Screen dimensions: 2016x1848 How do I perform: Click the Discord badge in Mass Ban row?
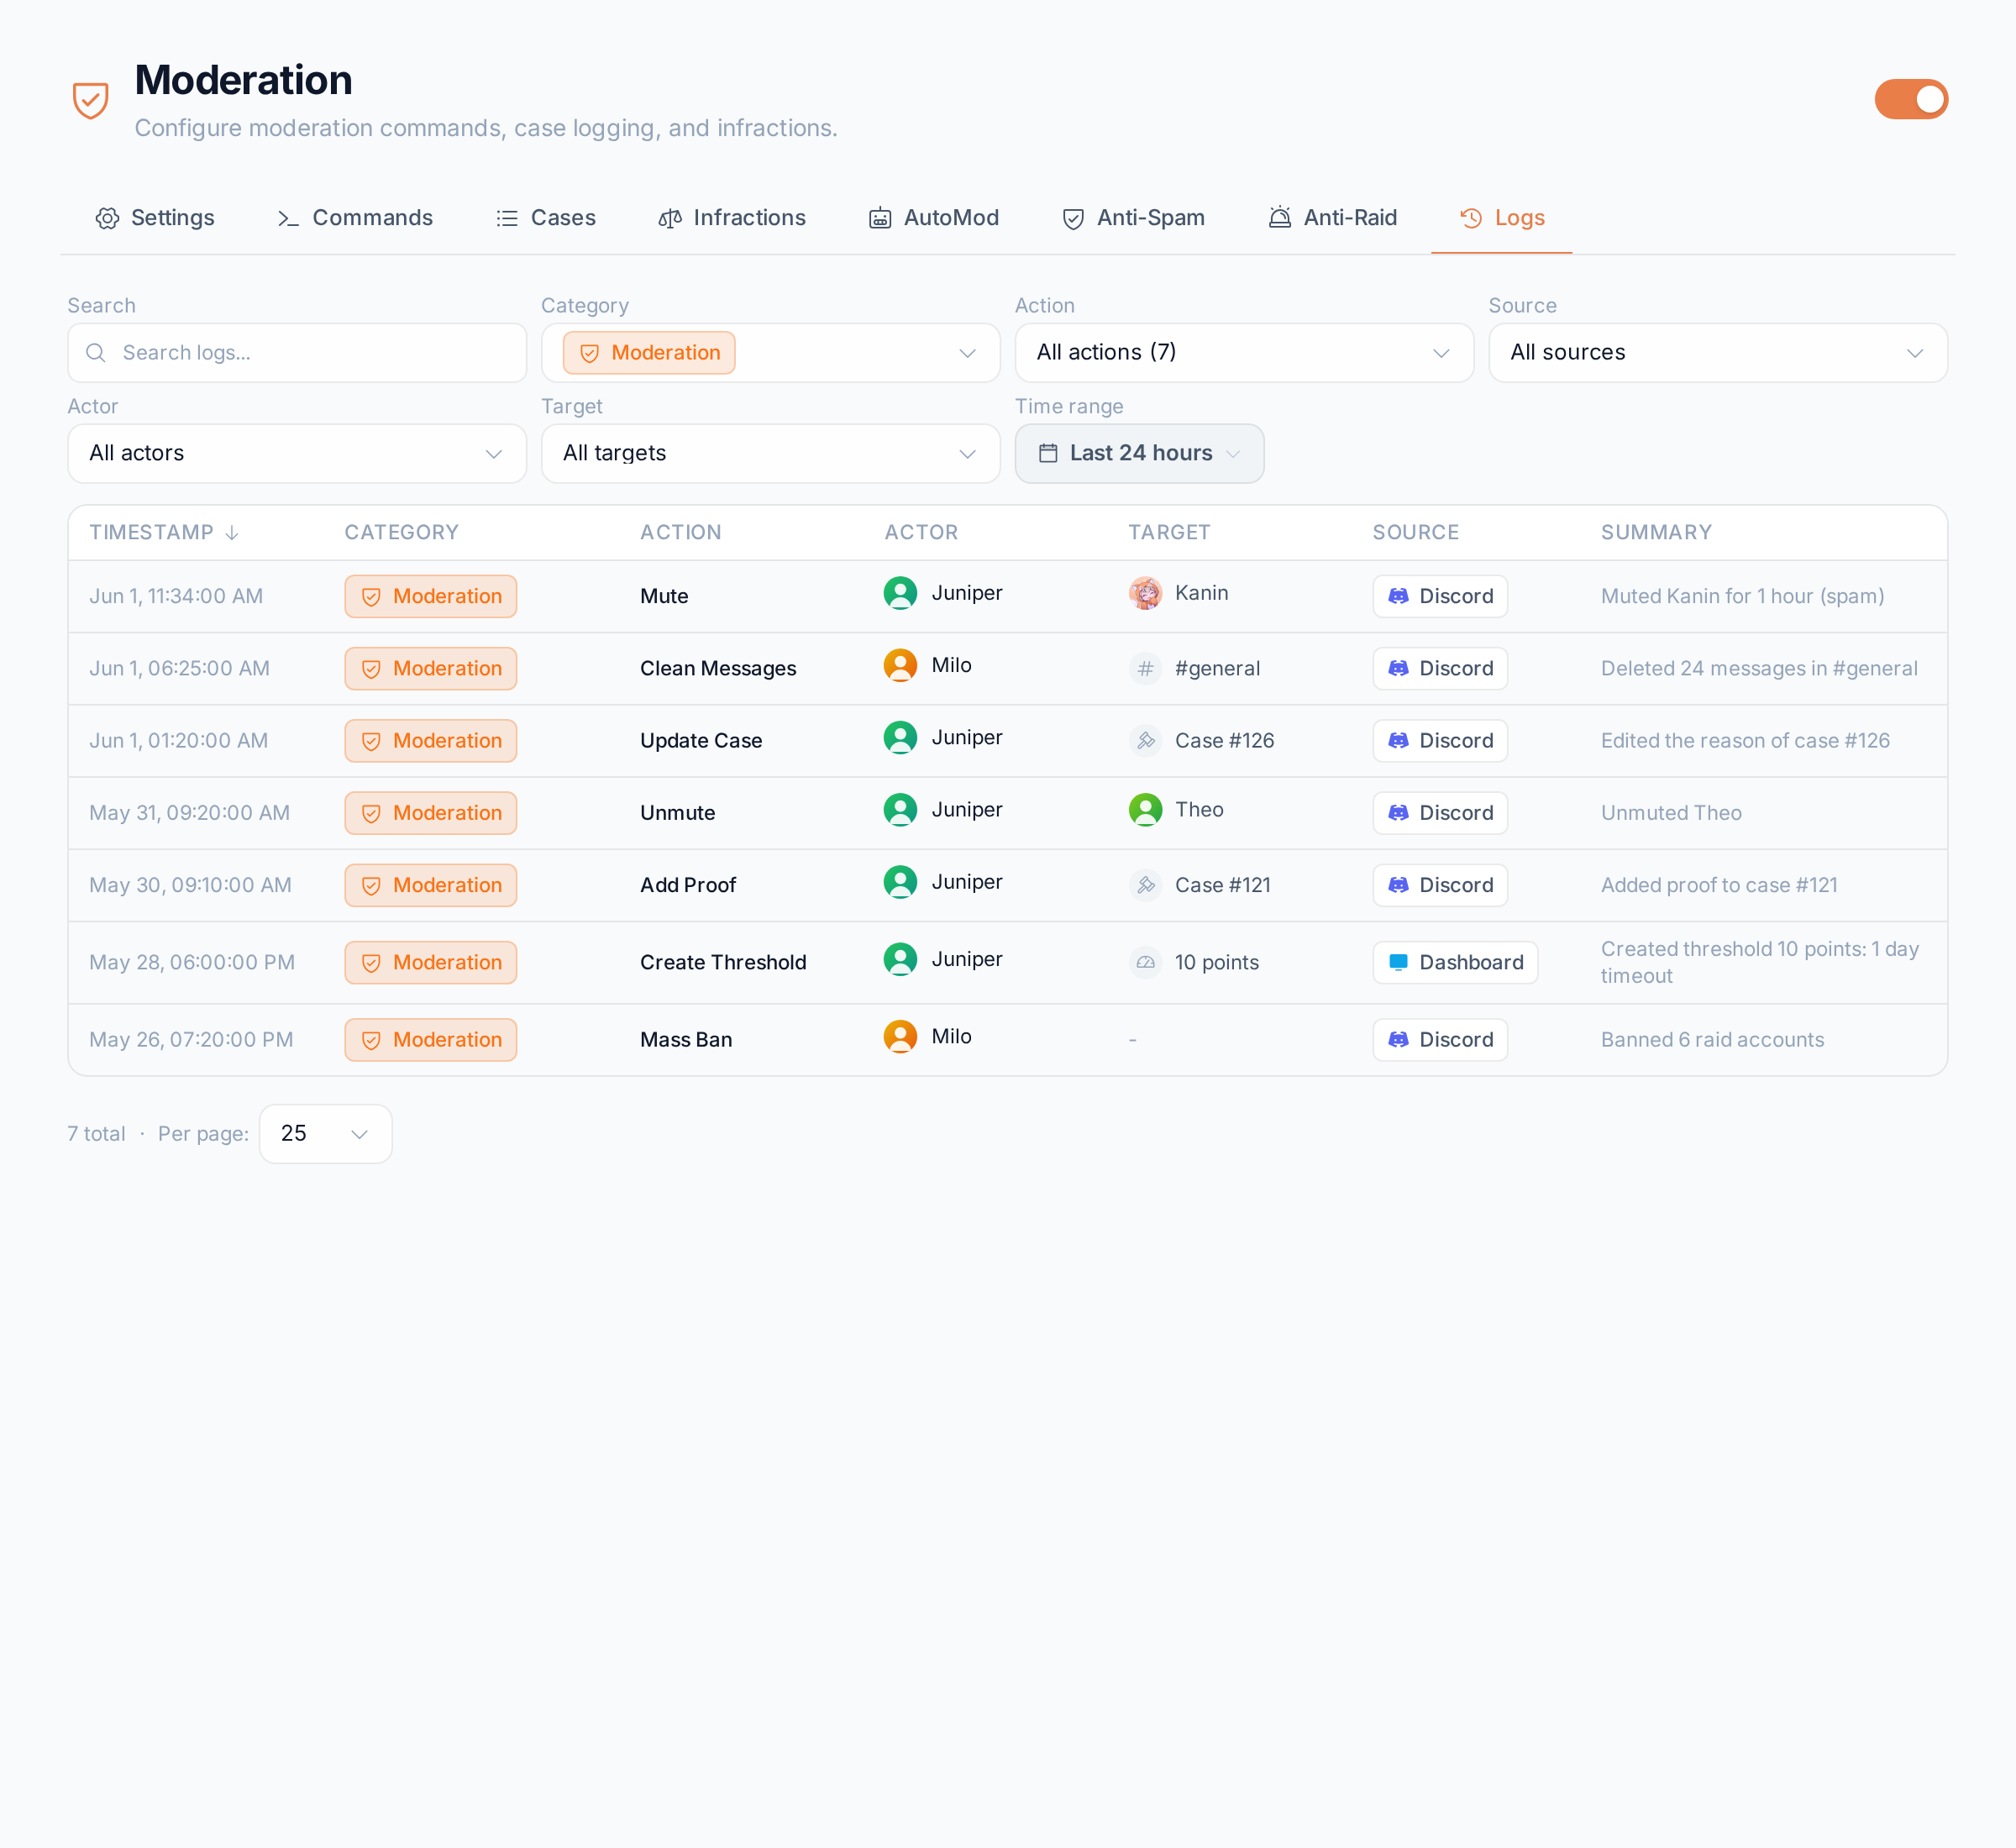pos(1440,1039)
